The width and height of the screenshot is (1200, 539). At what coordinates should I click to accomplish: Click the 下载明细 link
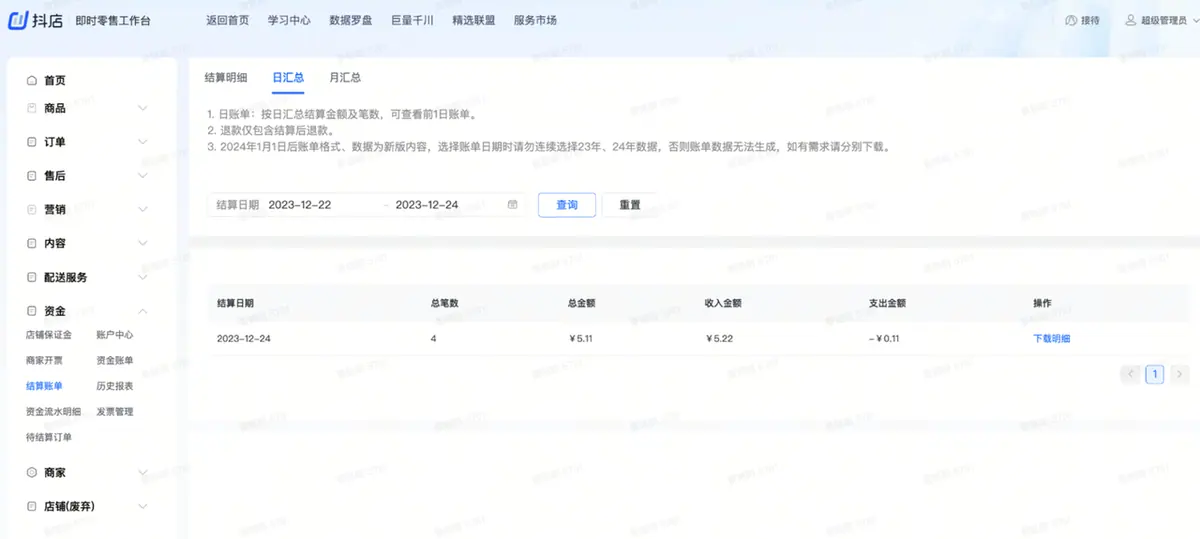[x=1051, y=338]
